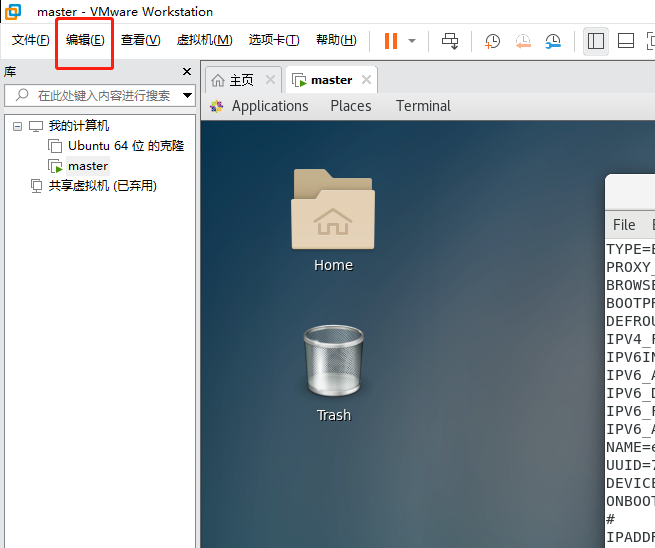655x548 pixels.
Task: Click the orange pause VM button
Action: point(391,41)
